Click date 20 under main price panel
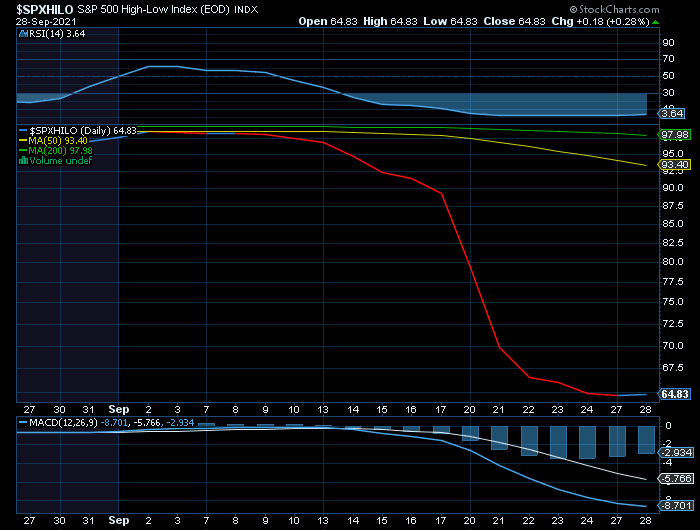Image resolution: width=700 pixels, height=530 pixels. (469, 409)
